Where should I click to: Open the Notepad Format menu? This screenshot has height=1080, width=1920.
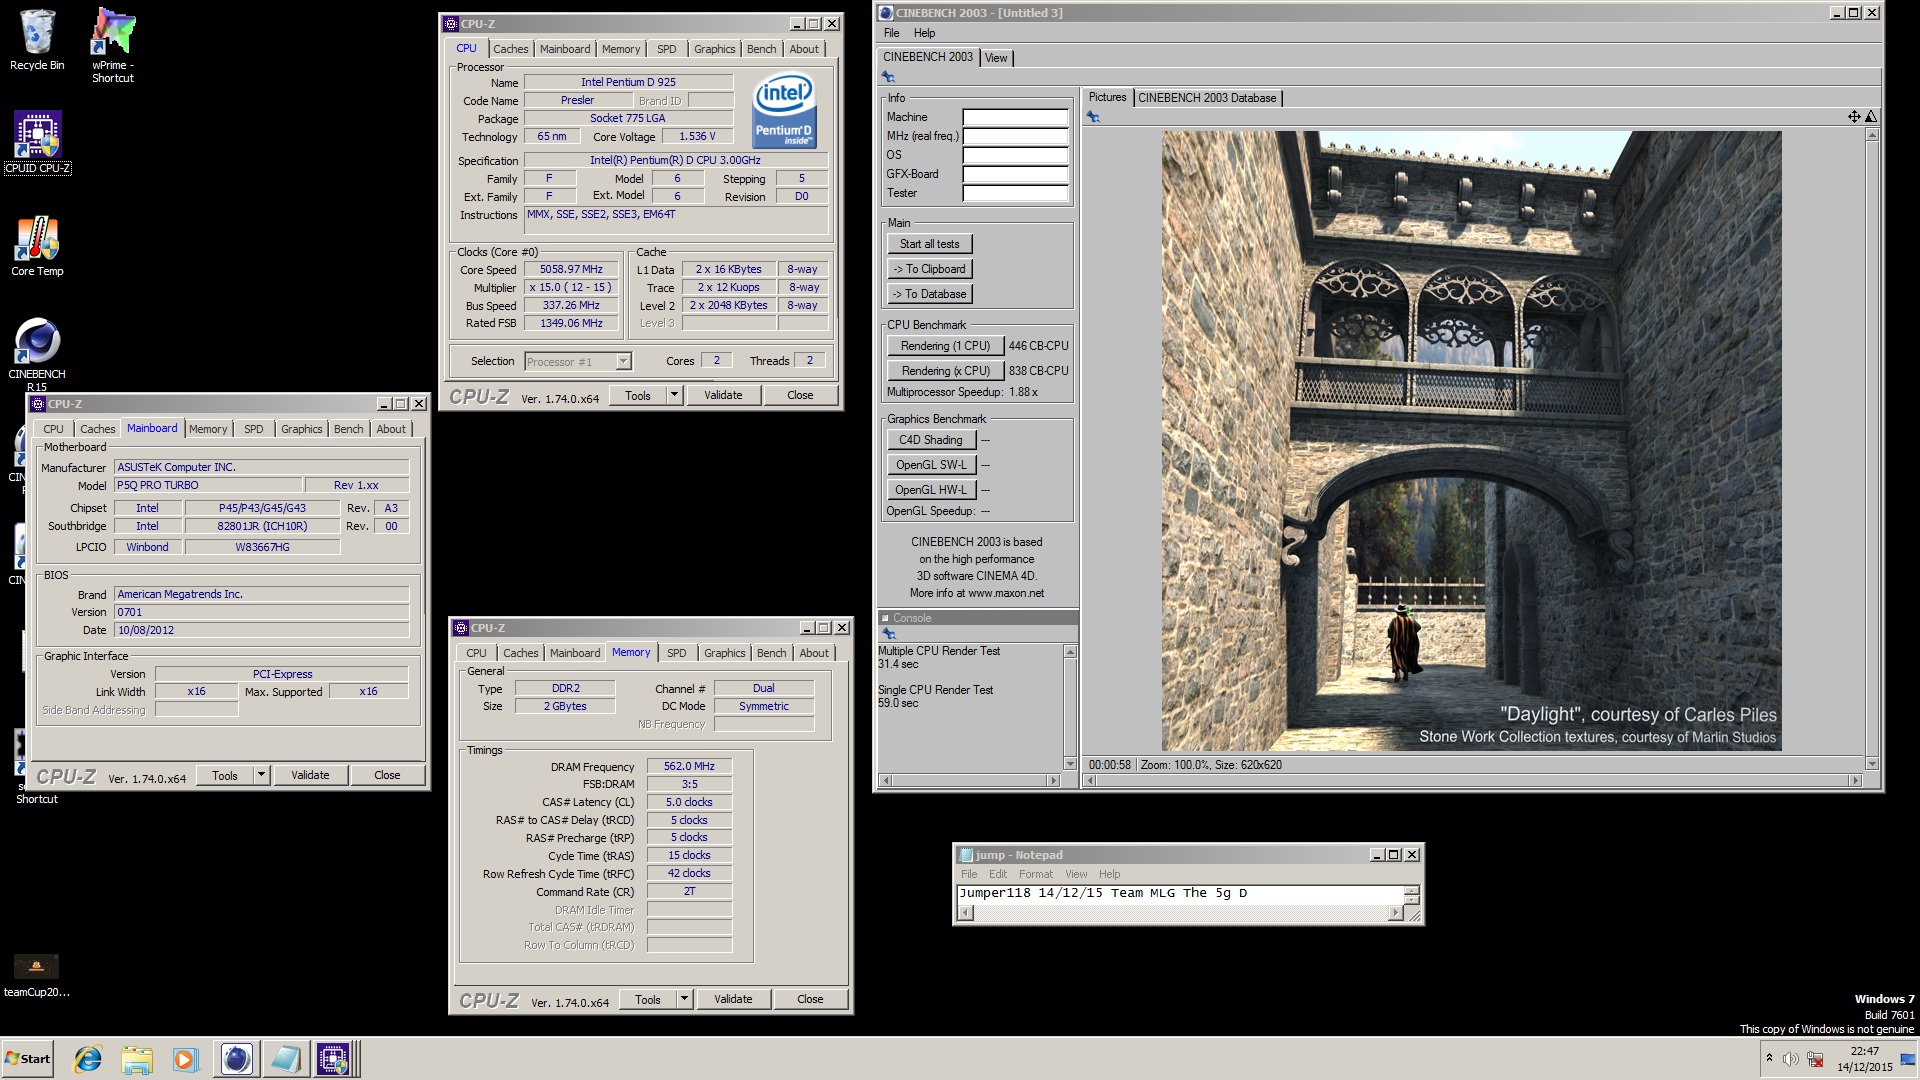click(1035, 874)
